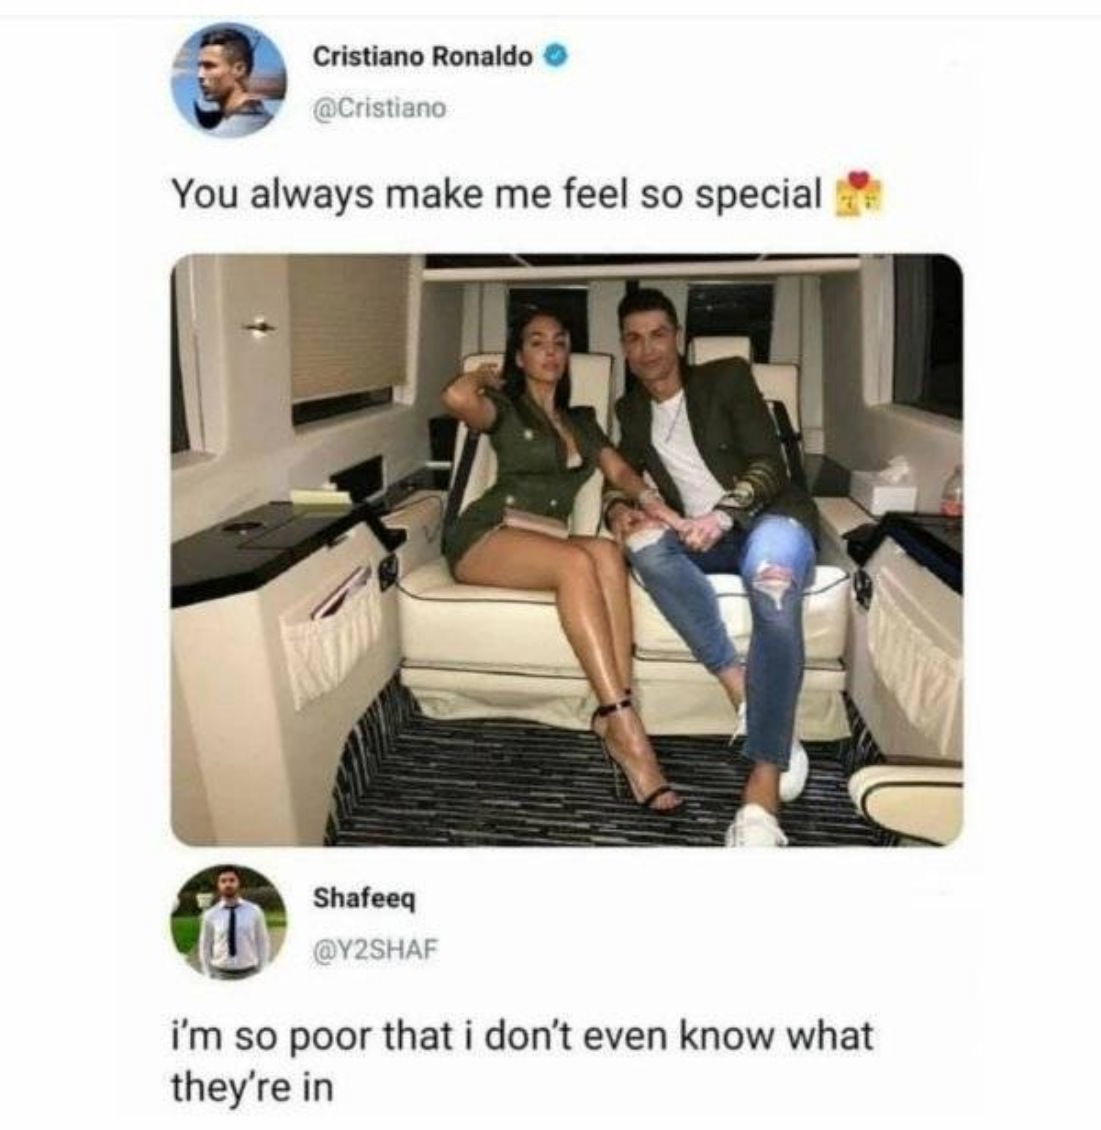
Task: Open the Cristiano Ronaldo display name
Action: click(x=422, y=56)
